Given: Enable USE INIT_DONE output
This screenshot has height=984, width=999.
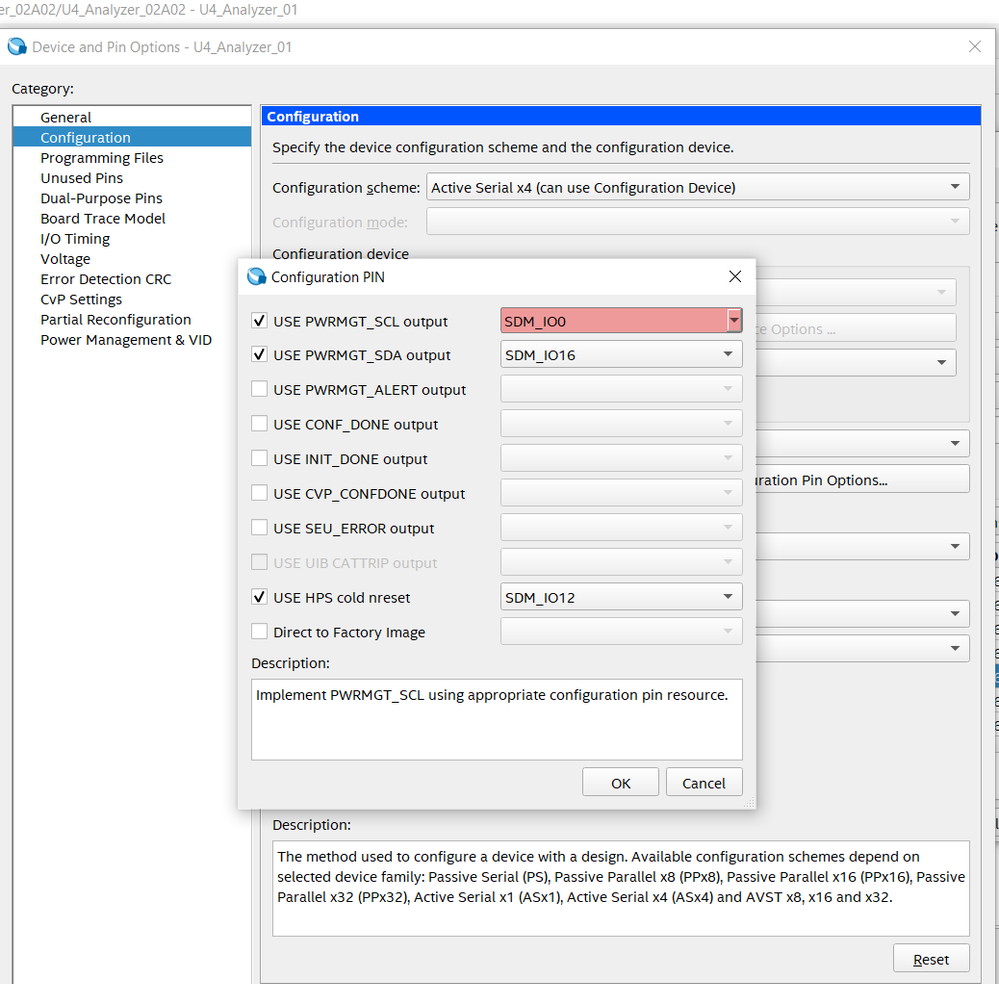Looking at the screenshot, I should (x=259, y=458).
